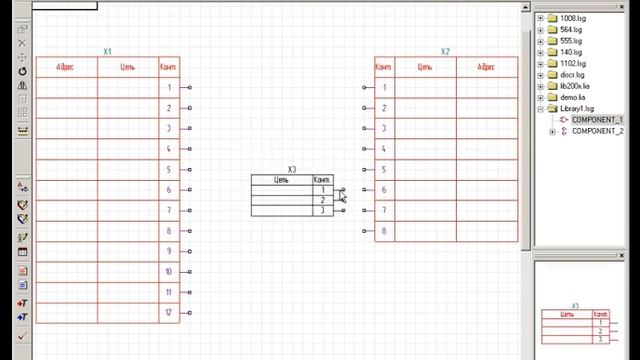Click pin 12 endpoint of connector X1
The height and width of the screenshot is (360, 640).
(190, 313)
